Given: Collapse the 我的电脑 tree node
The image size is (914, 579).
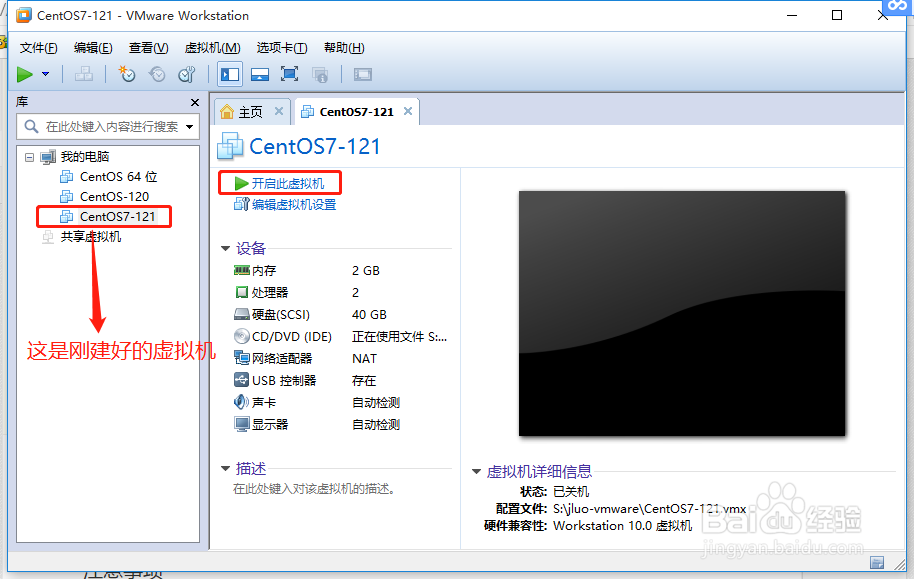Looking at the screenshot, I should 30,157.
